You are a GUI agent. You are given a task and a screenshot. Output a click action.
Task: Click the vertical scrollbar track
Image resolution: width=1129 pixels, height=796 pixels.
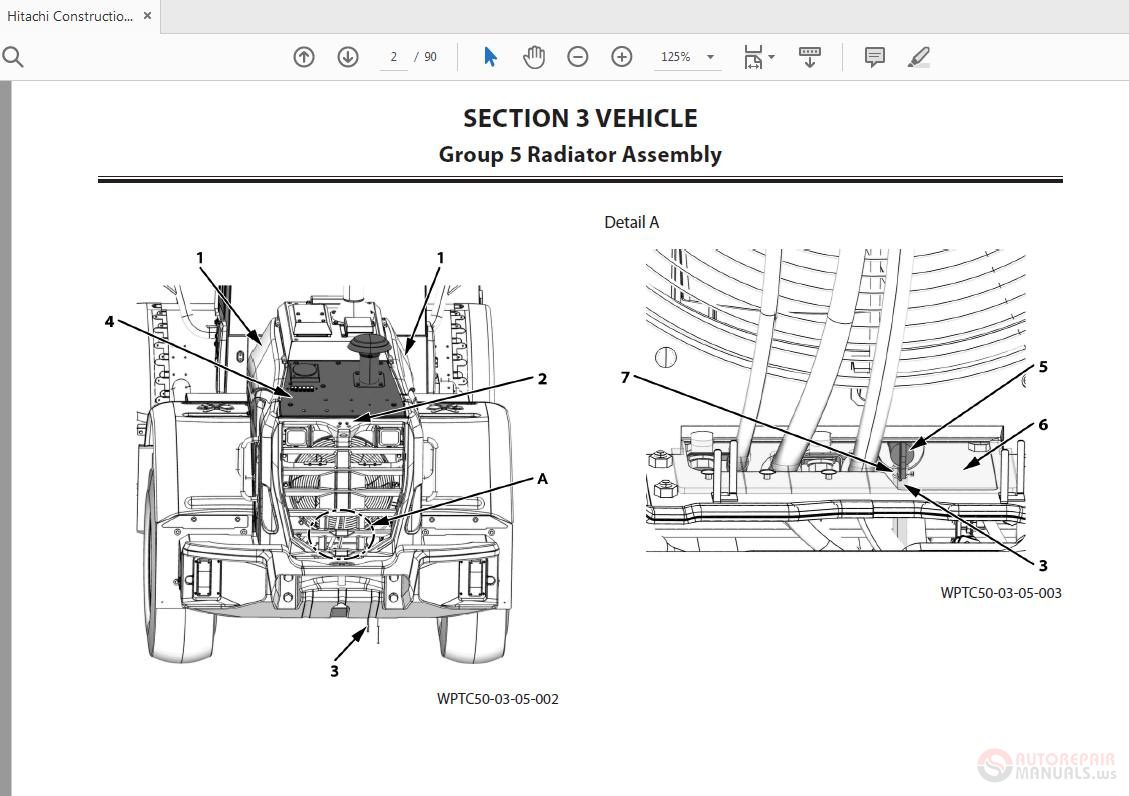tap(1122, 400)
